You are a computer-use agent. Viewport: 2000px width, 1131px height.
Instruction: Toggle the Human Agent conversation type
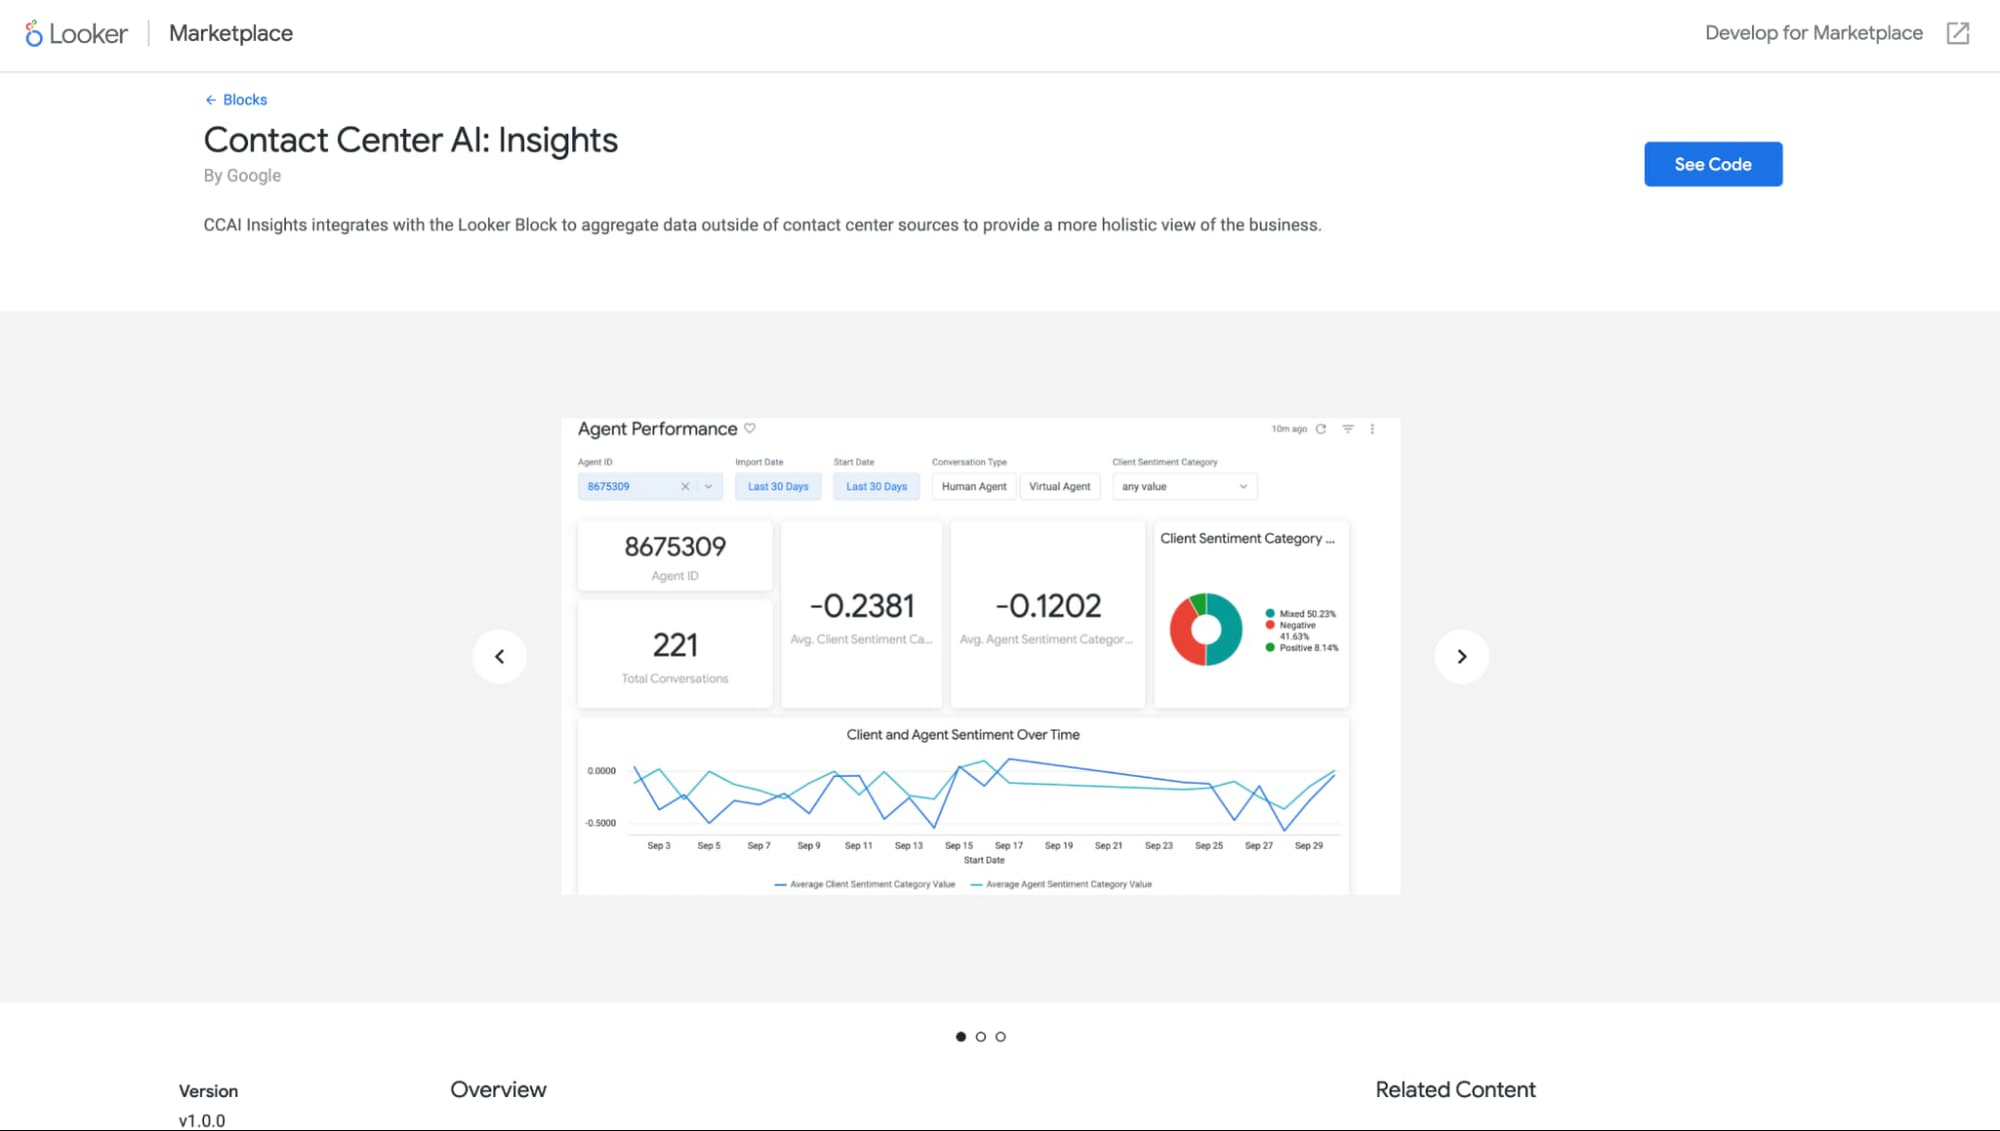click(974, 487)
